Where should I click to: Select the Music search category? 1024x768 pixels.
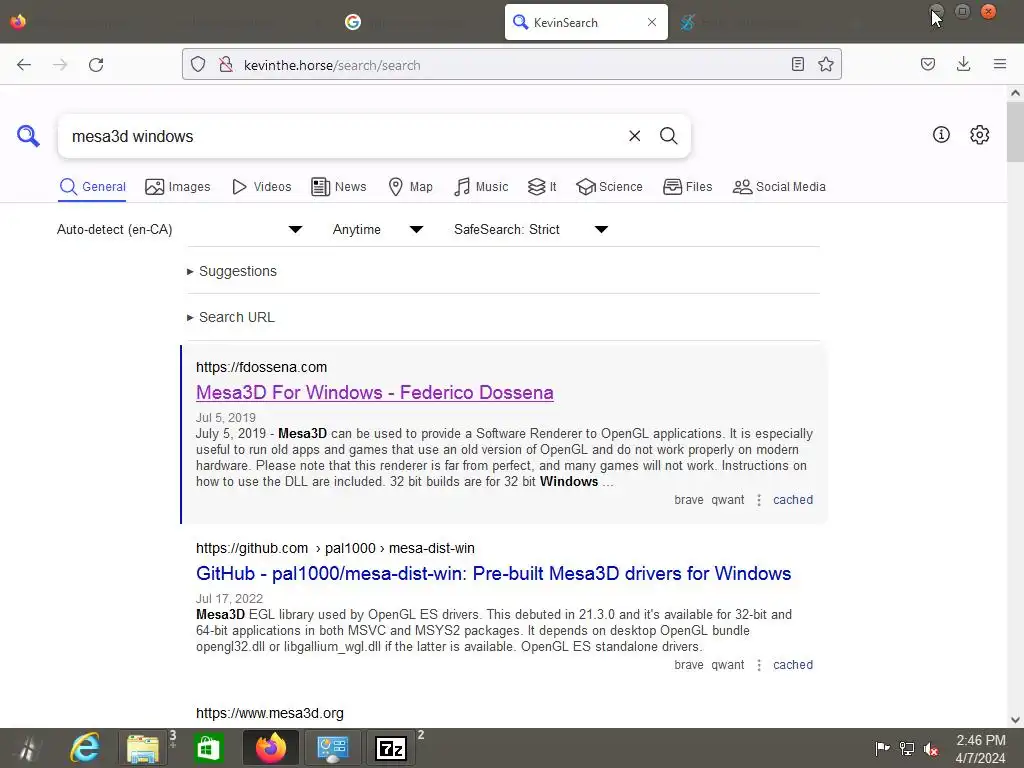(481, 187)
